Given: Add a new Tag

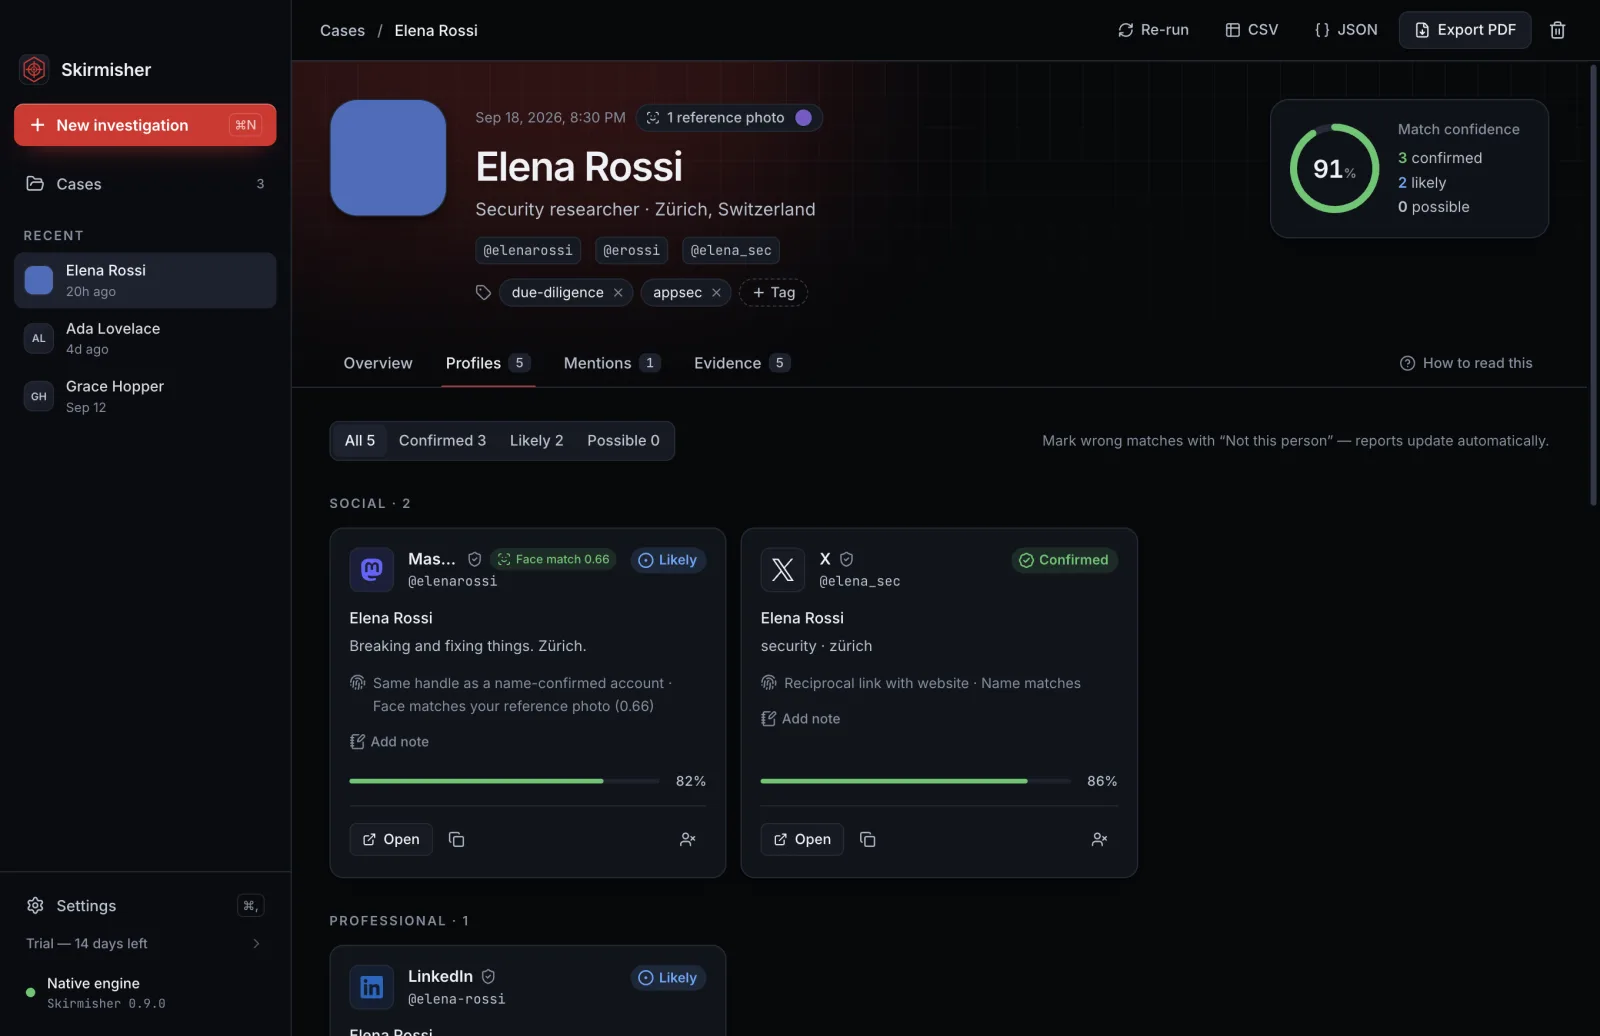Looking at the screenshot, I should coord(773,292).
